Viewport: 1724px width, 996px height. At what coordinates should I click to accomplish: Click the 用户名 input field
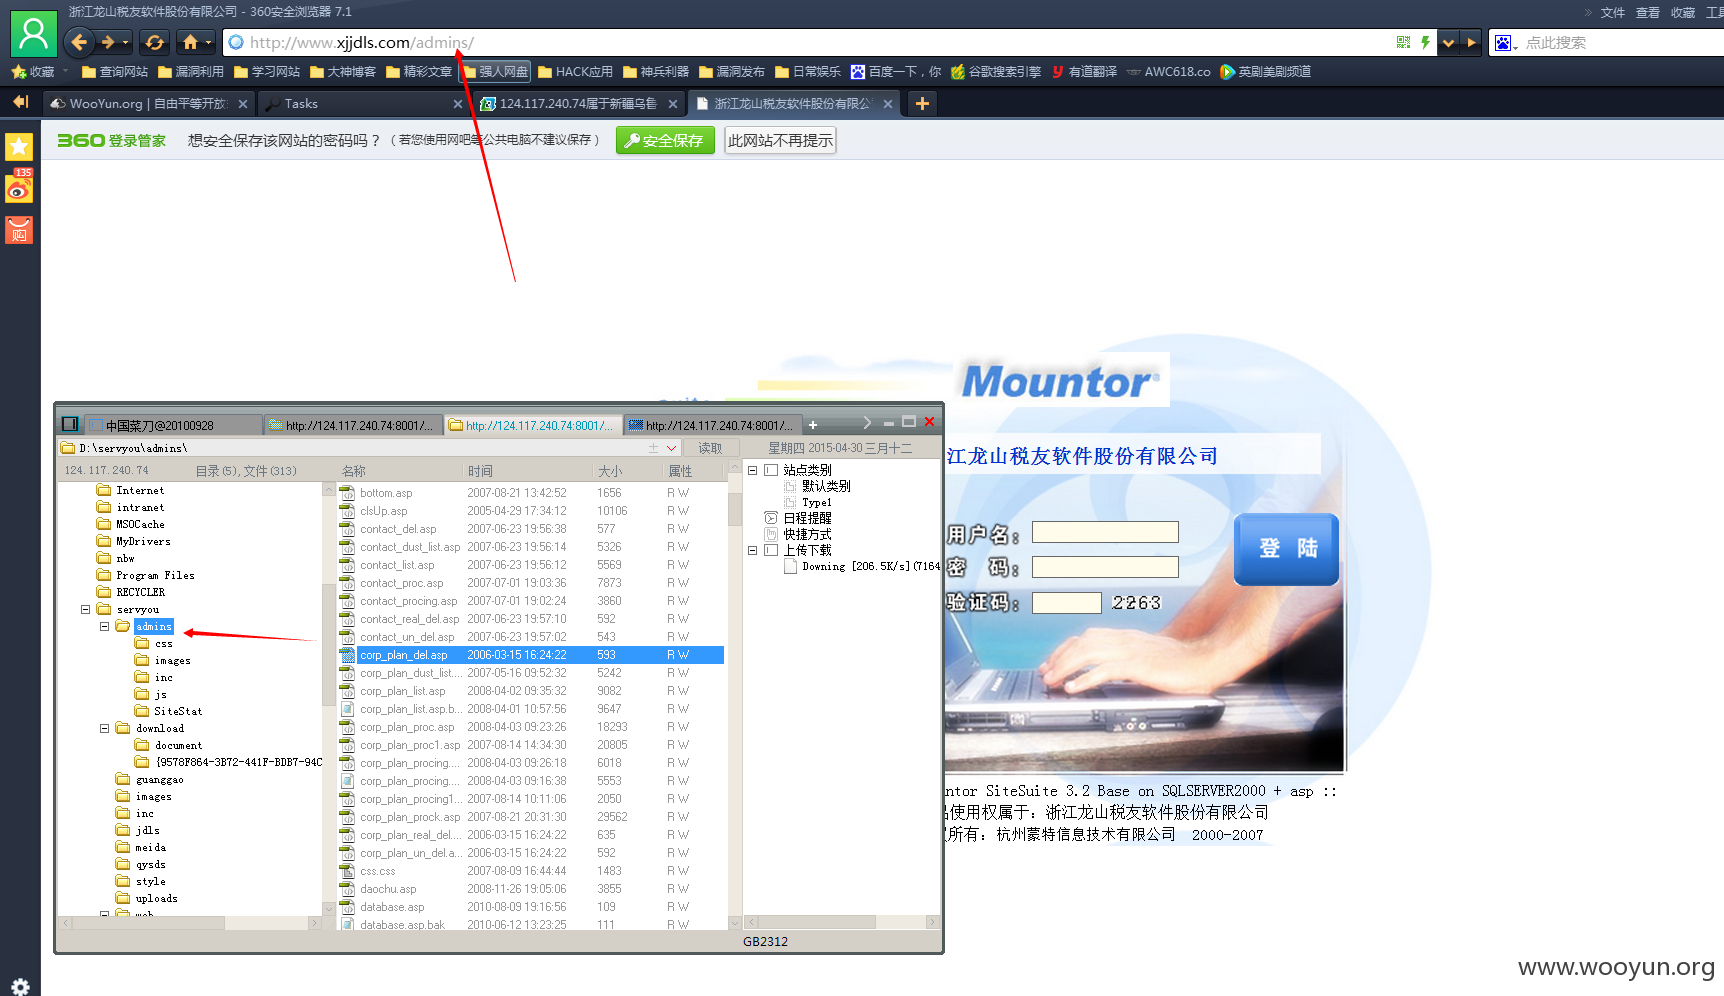[1105, 532]
